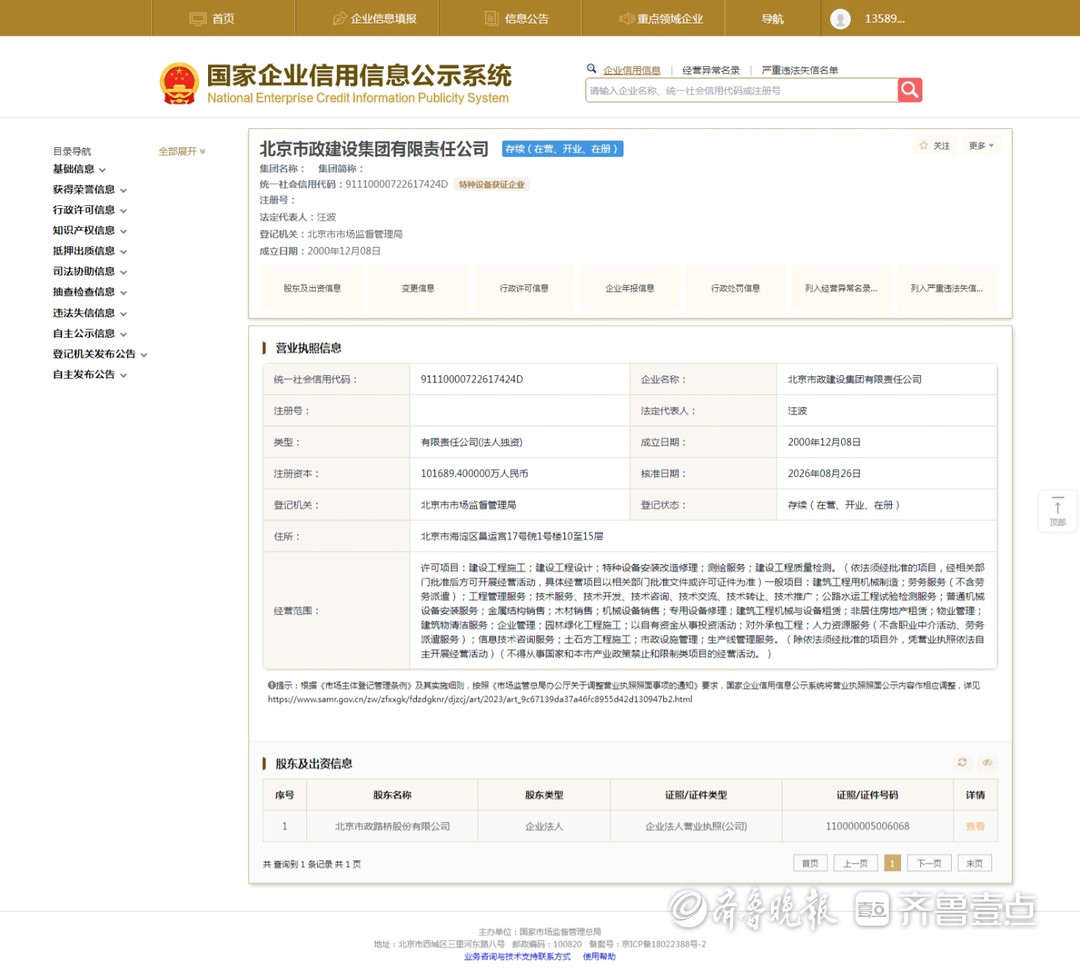Click the star 关注 button
The height and width of the screenshot is (975, 1080).
click(935, 145)
